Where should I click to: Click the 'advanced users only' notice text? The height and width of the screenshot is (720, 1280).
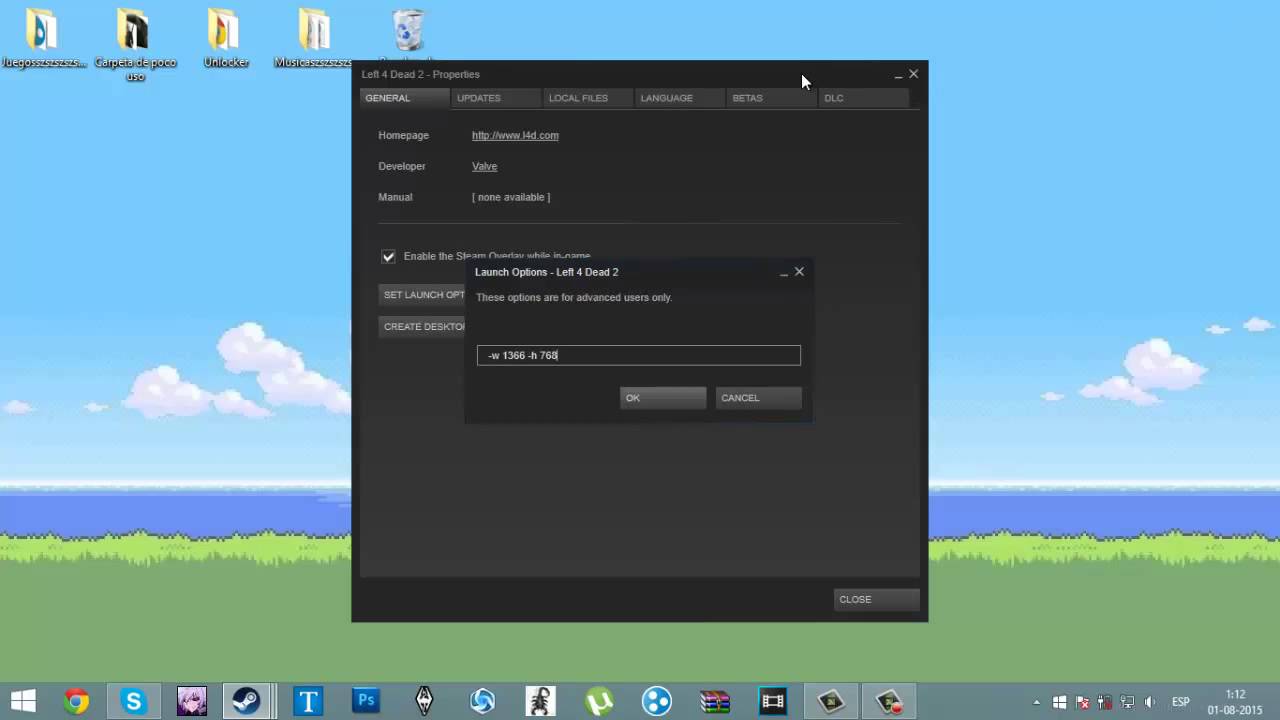click(x=574, y=297)
